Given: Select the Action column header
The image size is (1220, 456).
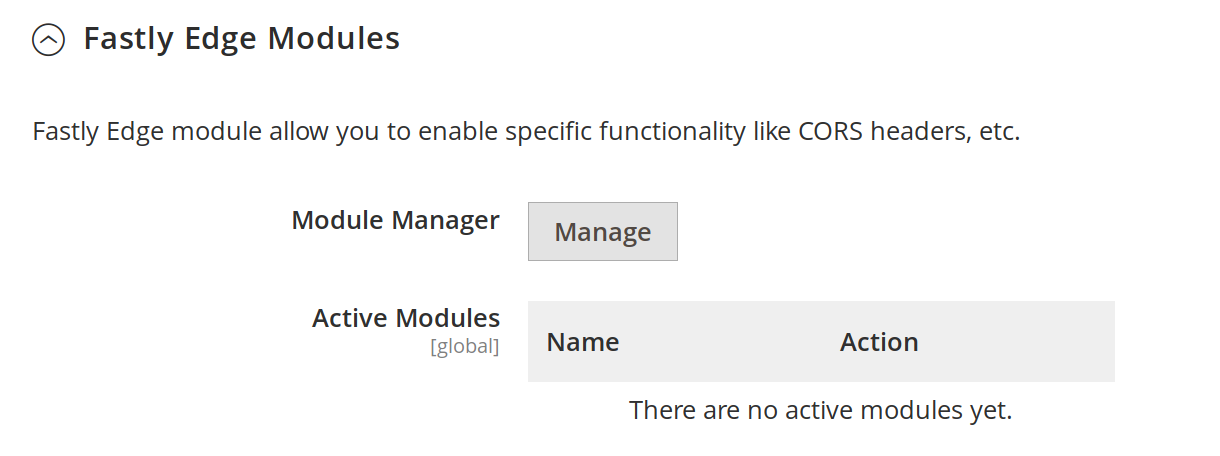Looking at the screenshot, I should 879,342.
